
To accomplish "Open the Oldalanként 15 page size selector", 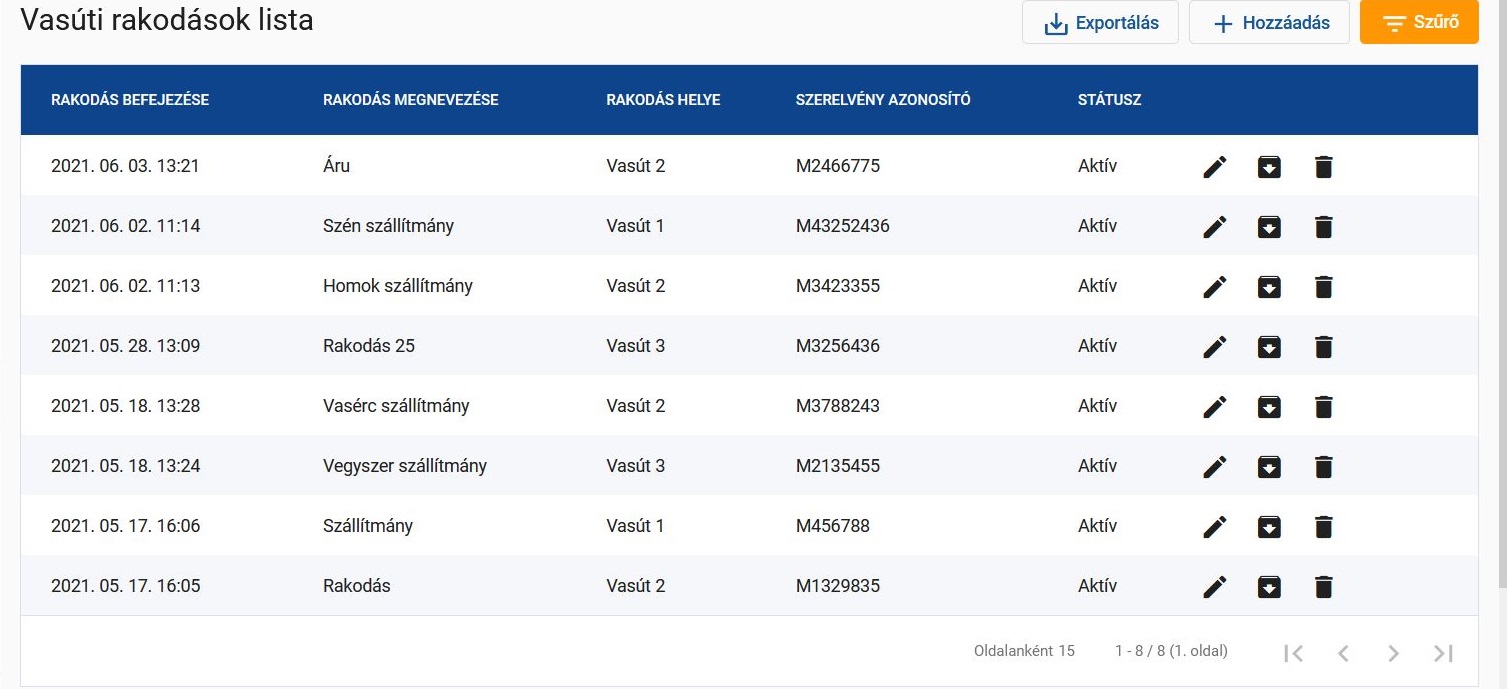I will tap(1024, 651).
